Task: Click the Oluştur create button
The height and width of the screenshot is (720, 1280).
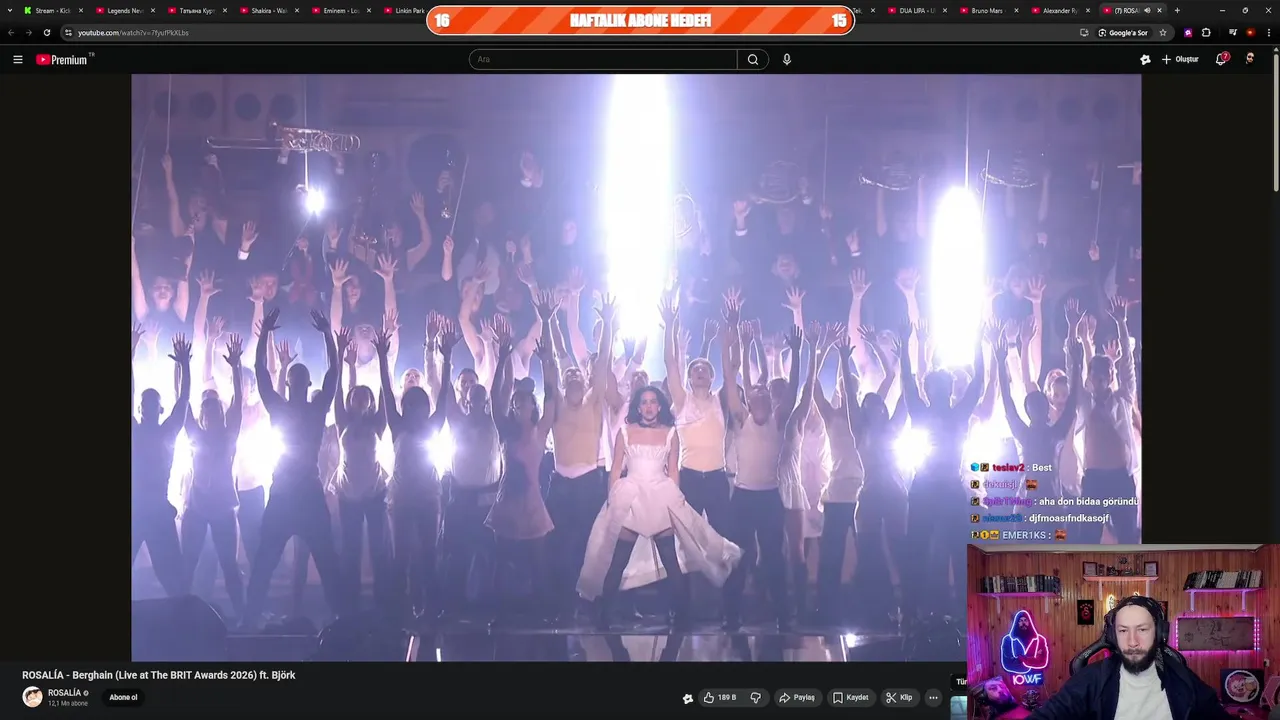Action: (x=1180, y=60)
